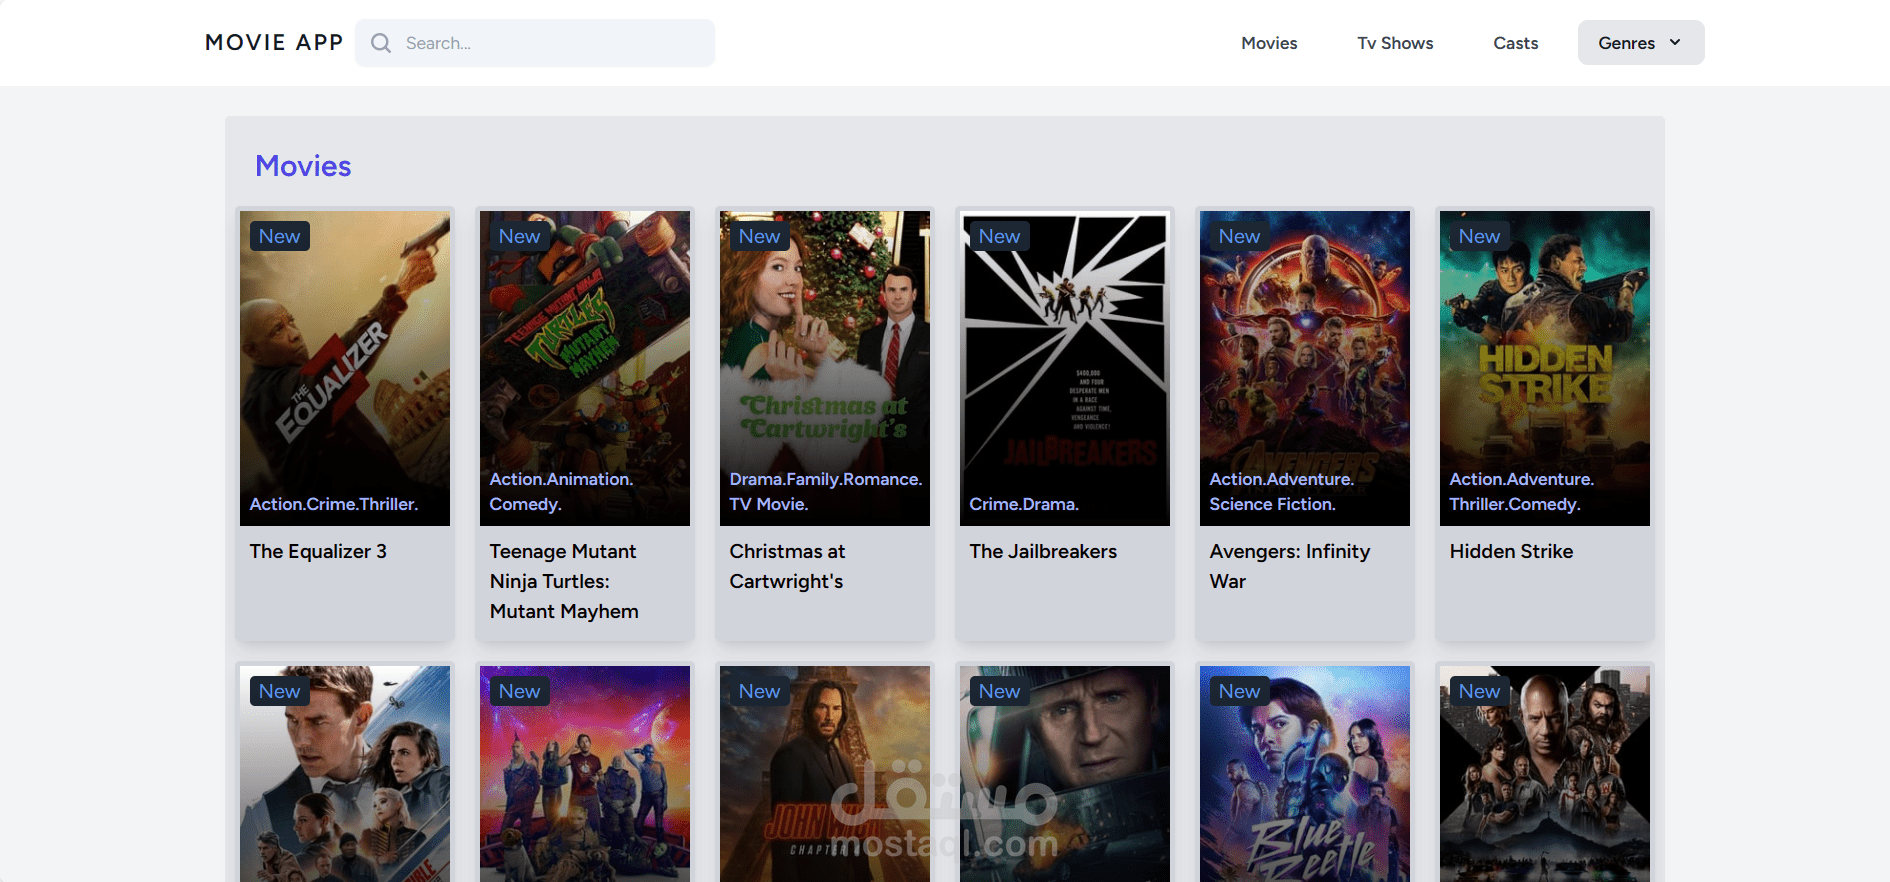This screenshot has height=882, width=1890.
Task: Open The Equalizer 3 poster
Action: coord(345,368)
